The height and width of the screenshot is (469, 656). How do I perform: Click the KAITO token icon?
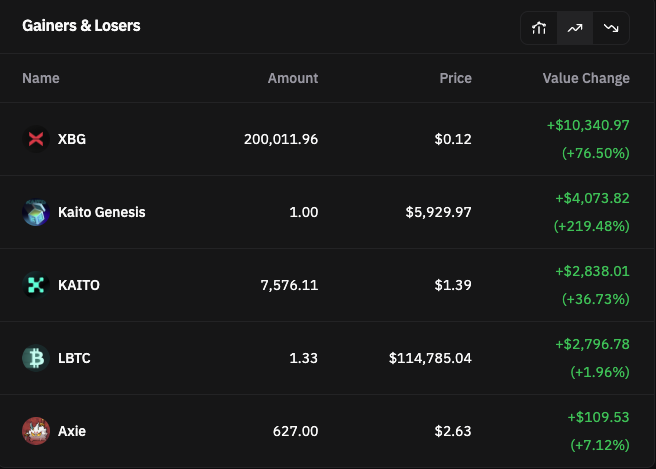coord(36,285)
